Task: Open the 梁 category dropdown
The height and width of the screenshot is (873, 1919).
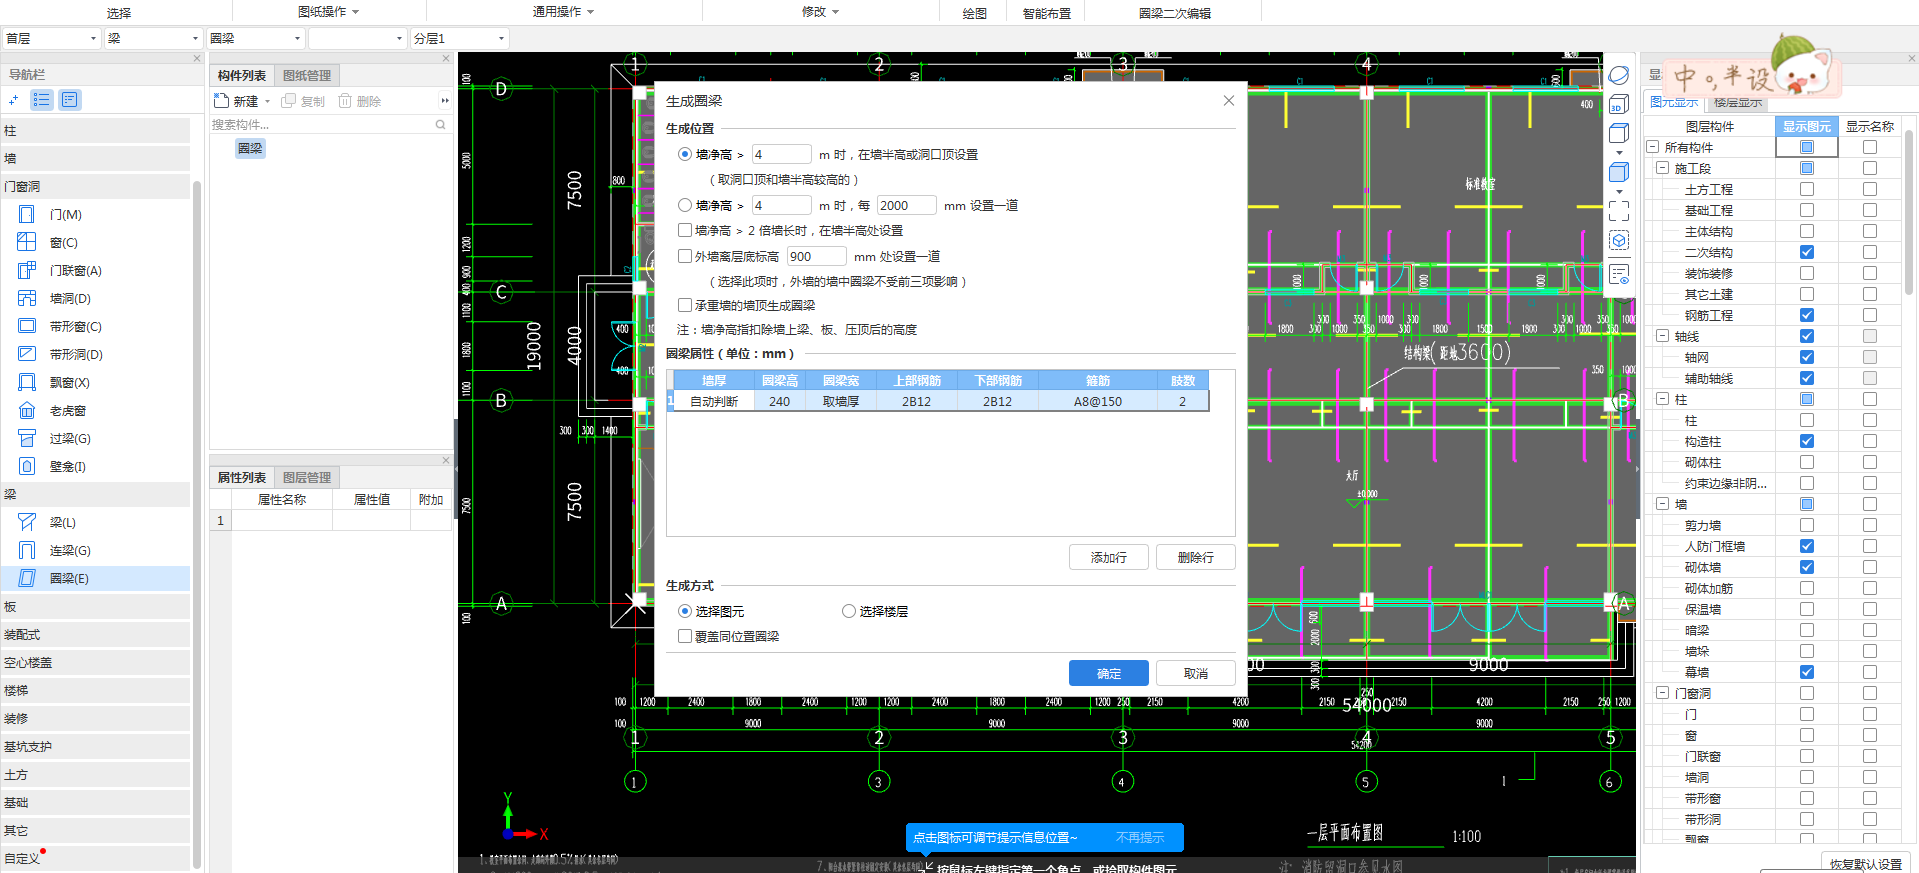Action: 154,38
